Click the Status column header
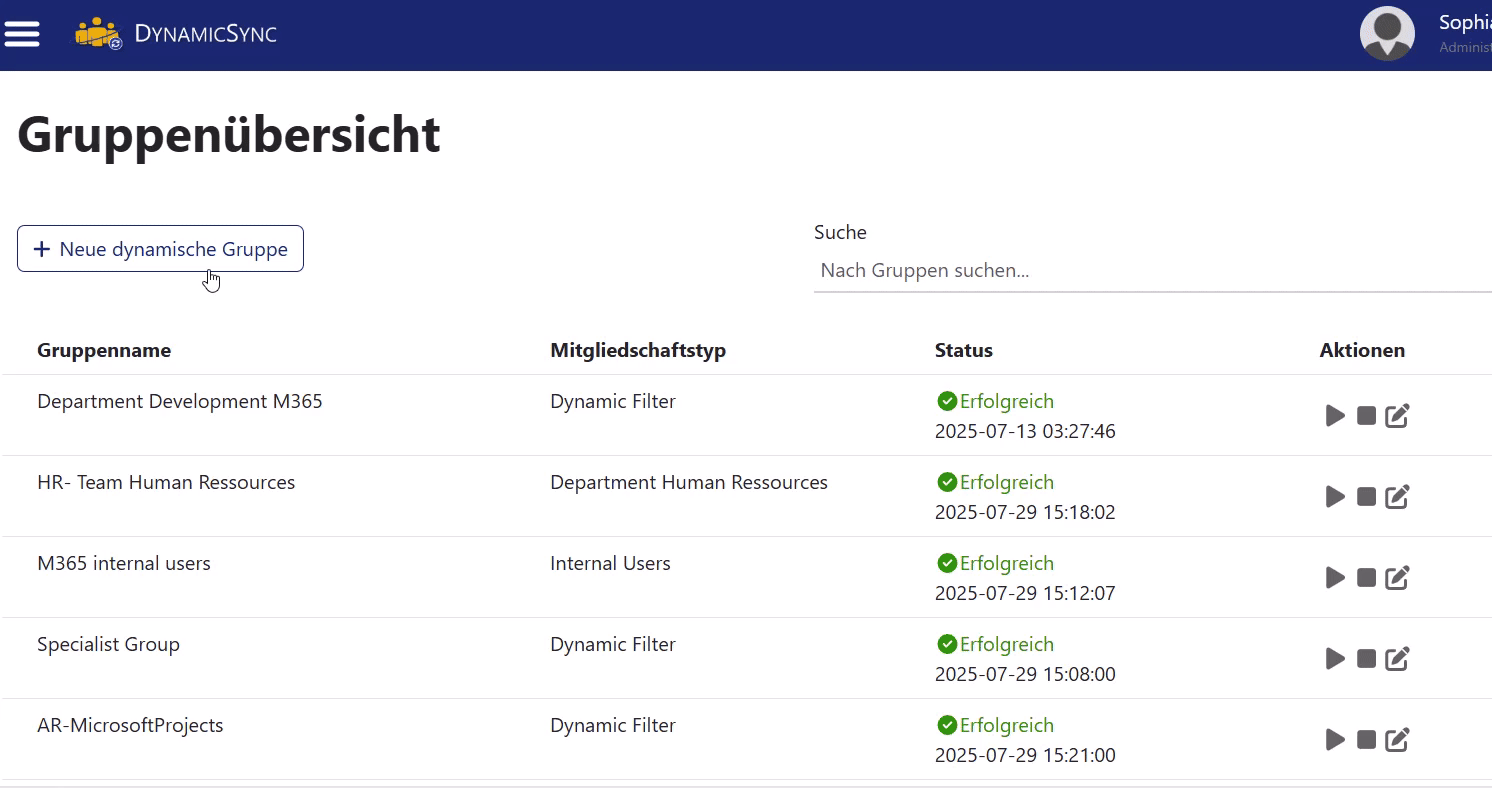 pyautogui.click(x=963, y=350)
